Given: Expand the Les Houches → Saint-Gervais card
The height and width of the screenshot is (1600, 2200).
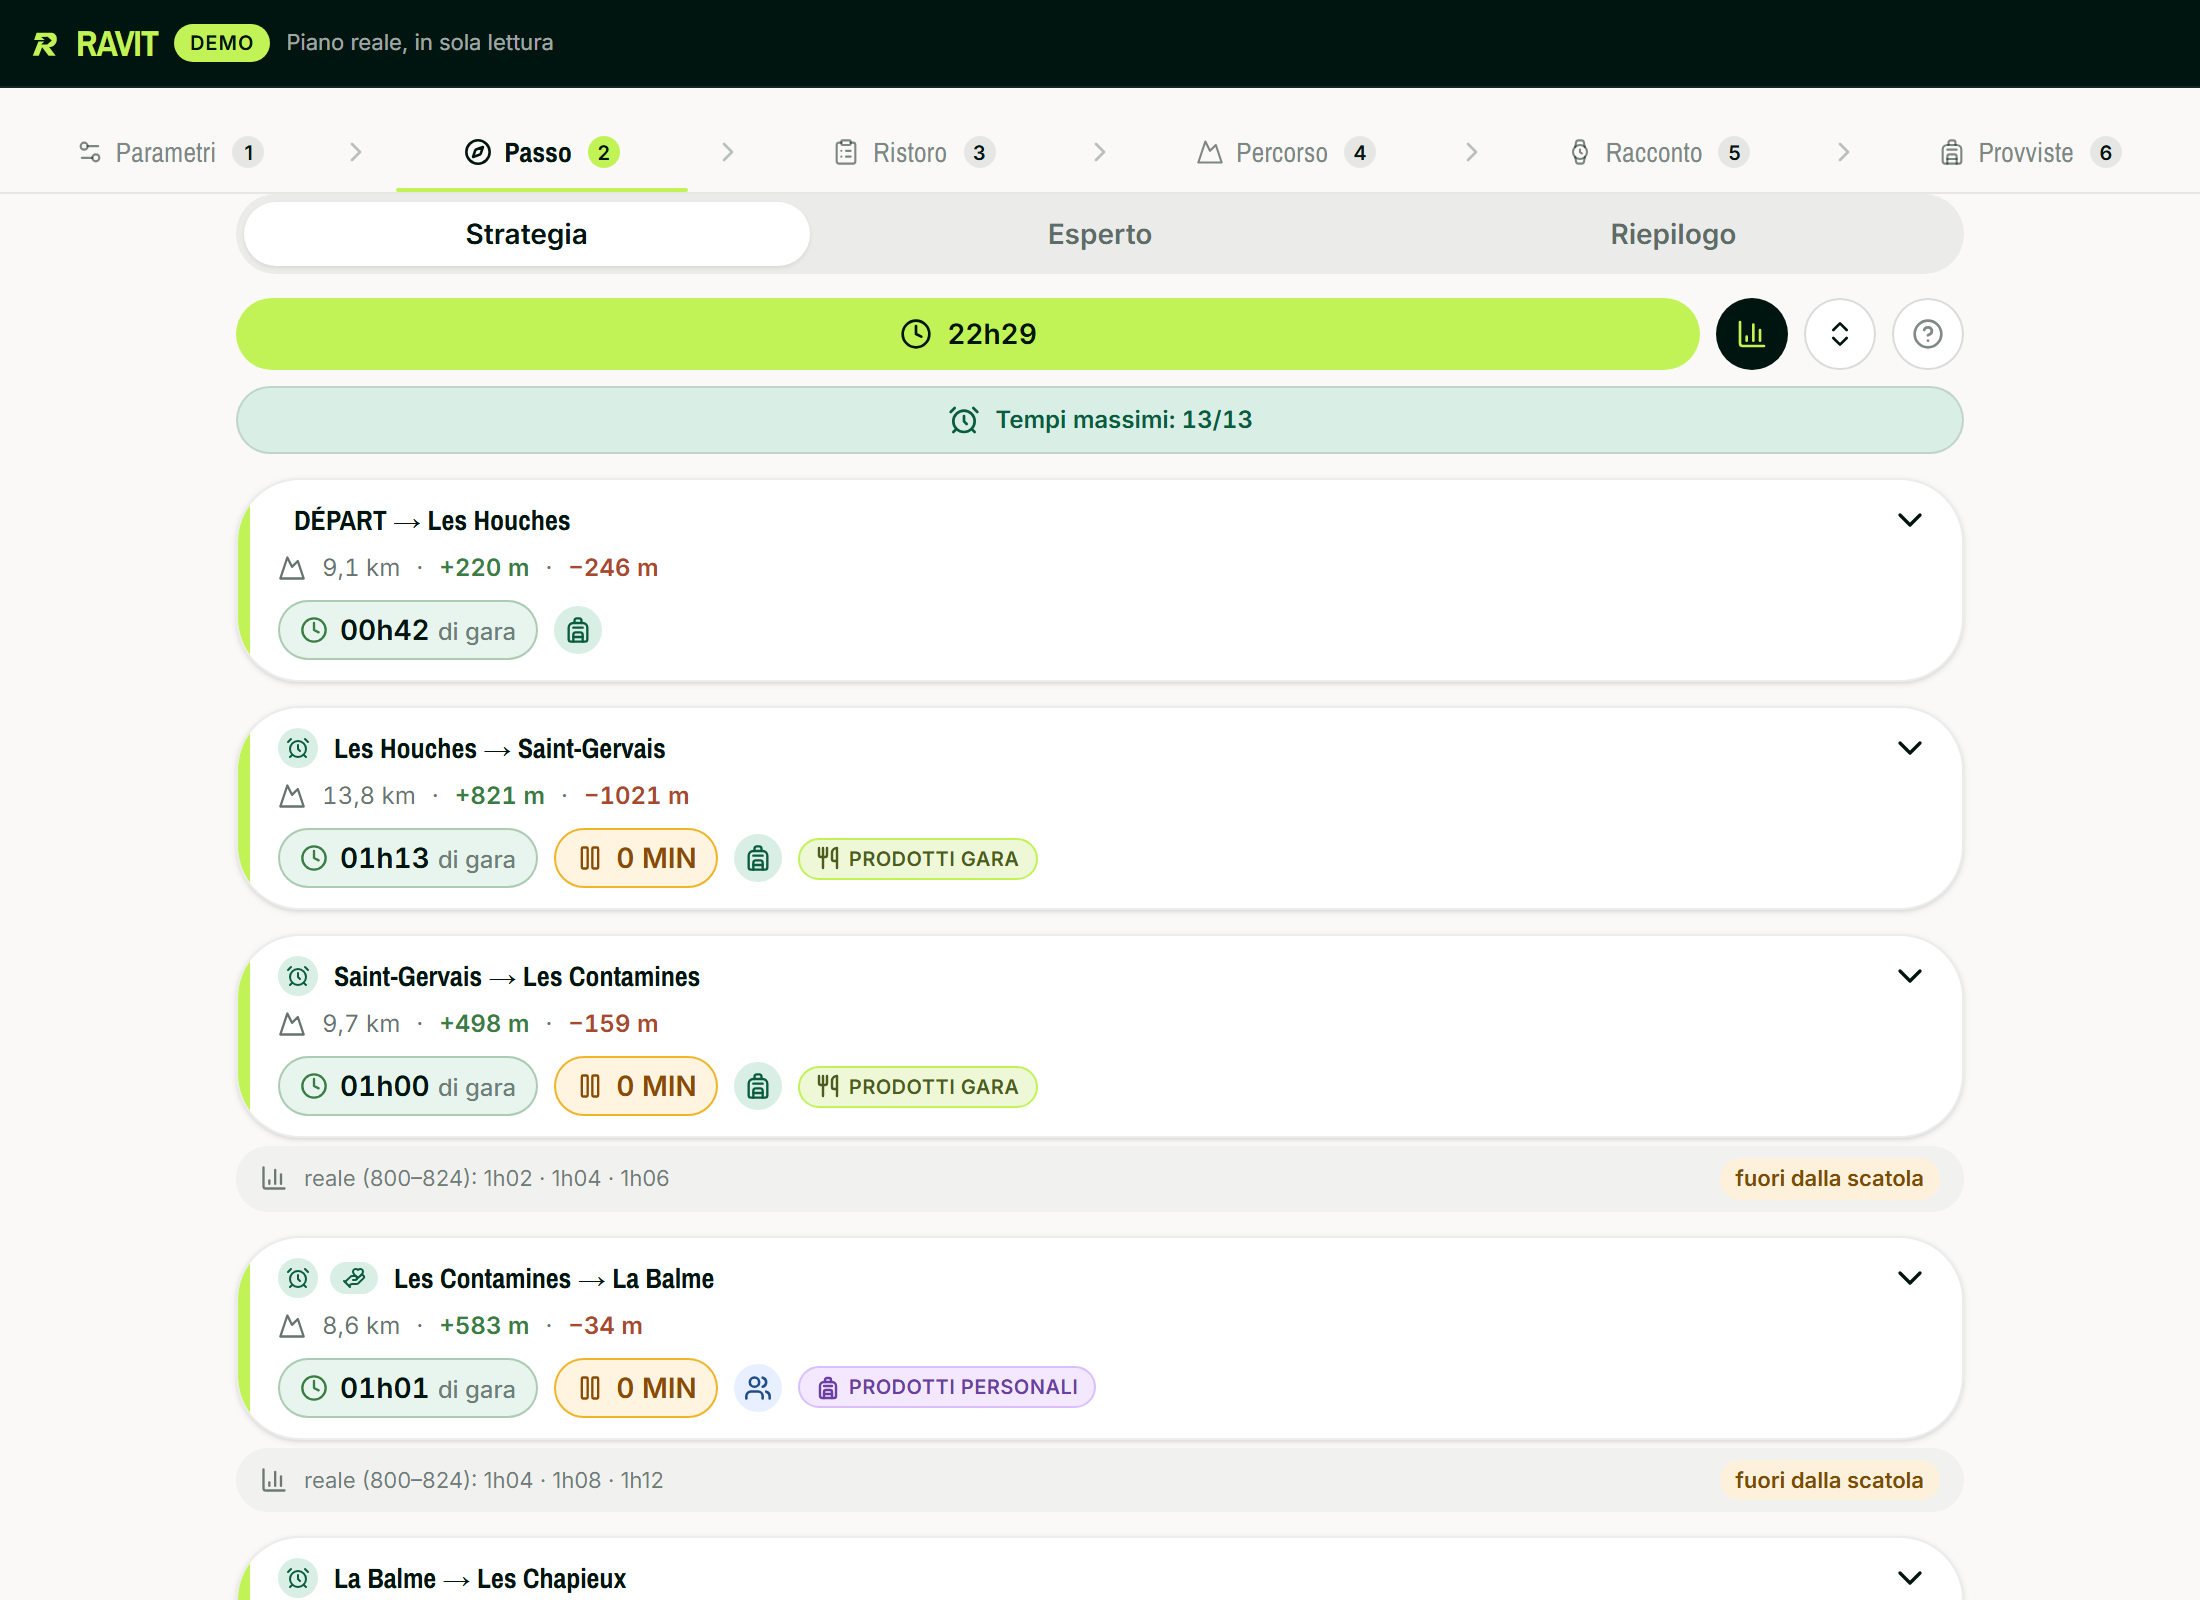Looking at the screenshot, I should (1909, 748).
